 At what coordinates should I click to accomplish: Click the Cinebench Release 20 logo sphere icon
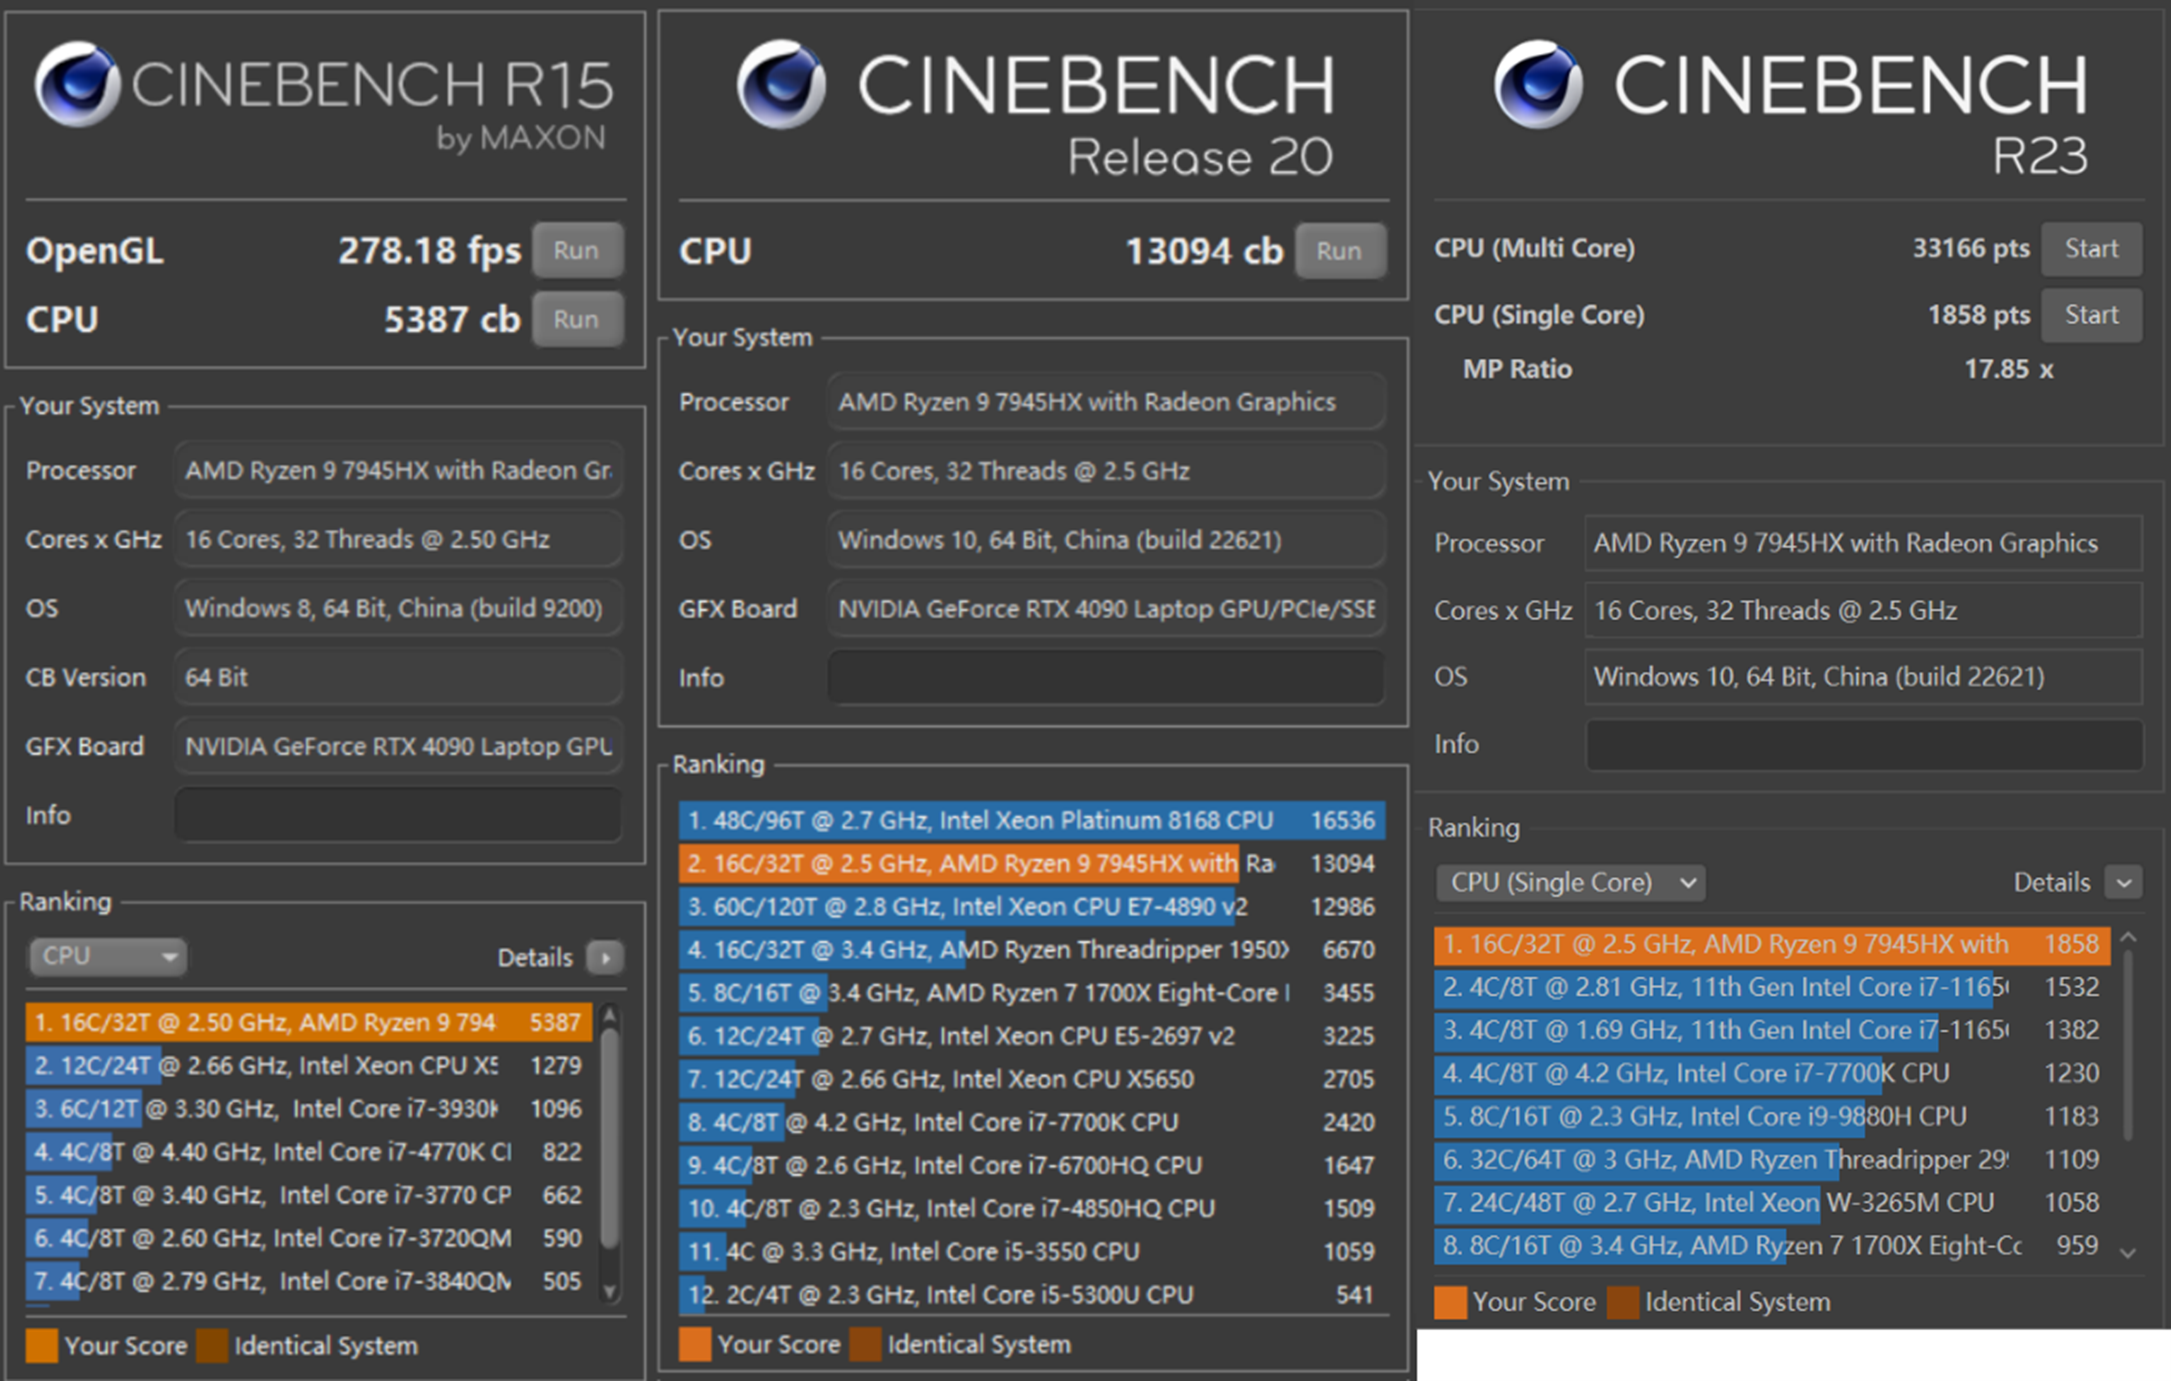[x=781, y=84]
